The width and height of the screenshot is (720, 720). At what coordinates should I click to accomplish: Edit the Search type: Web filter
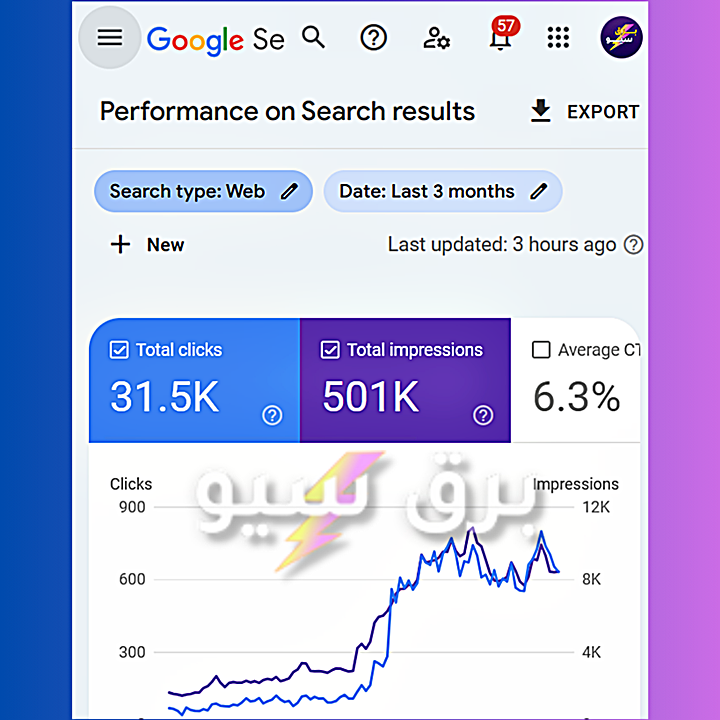pyautogui.click(x=203, y=191)
